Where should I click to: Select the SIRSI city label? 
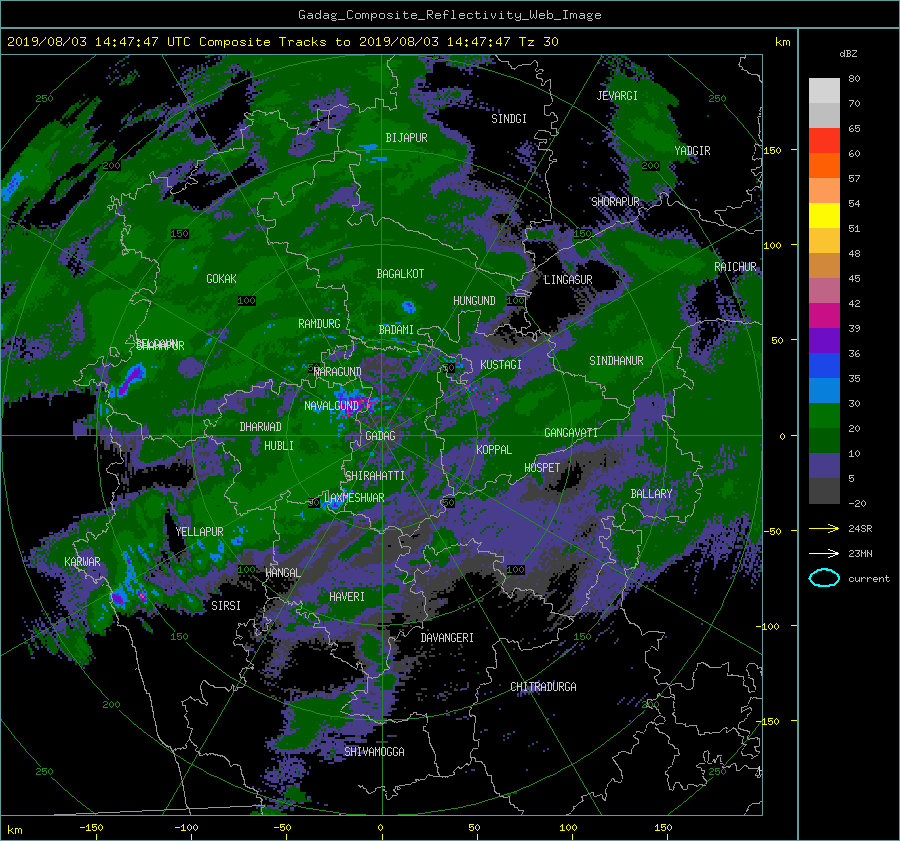click(226, 606)
